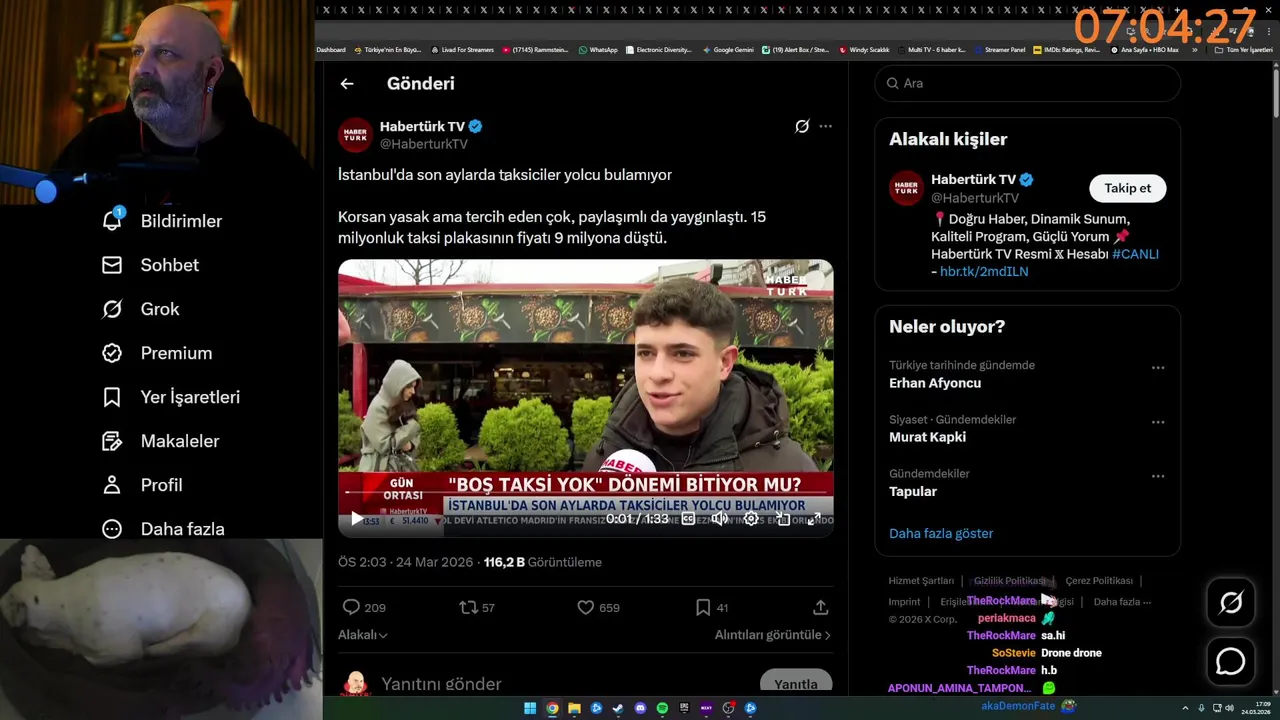Open the Google Gemini bookmark
Image resolution: width=1280 pixels, height=720 pixels.
pos(728,49)
